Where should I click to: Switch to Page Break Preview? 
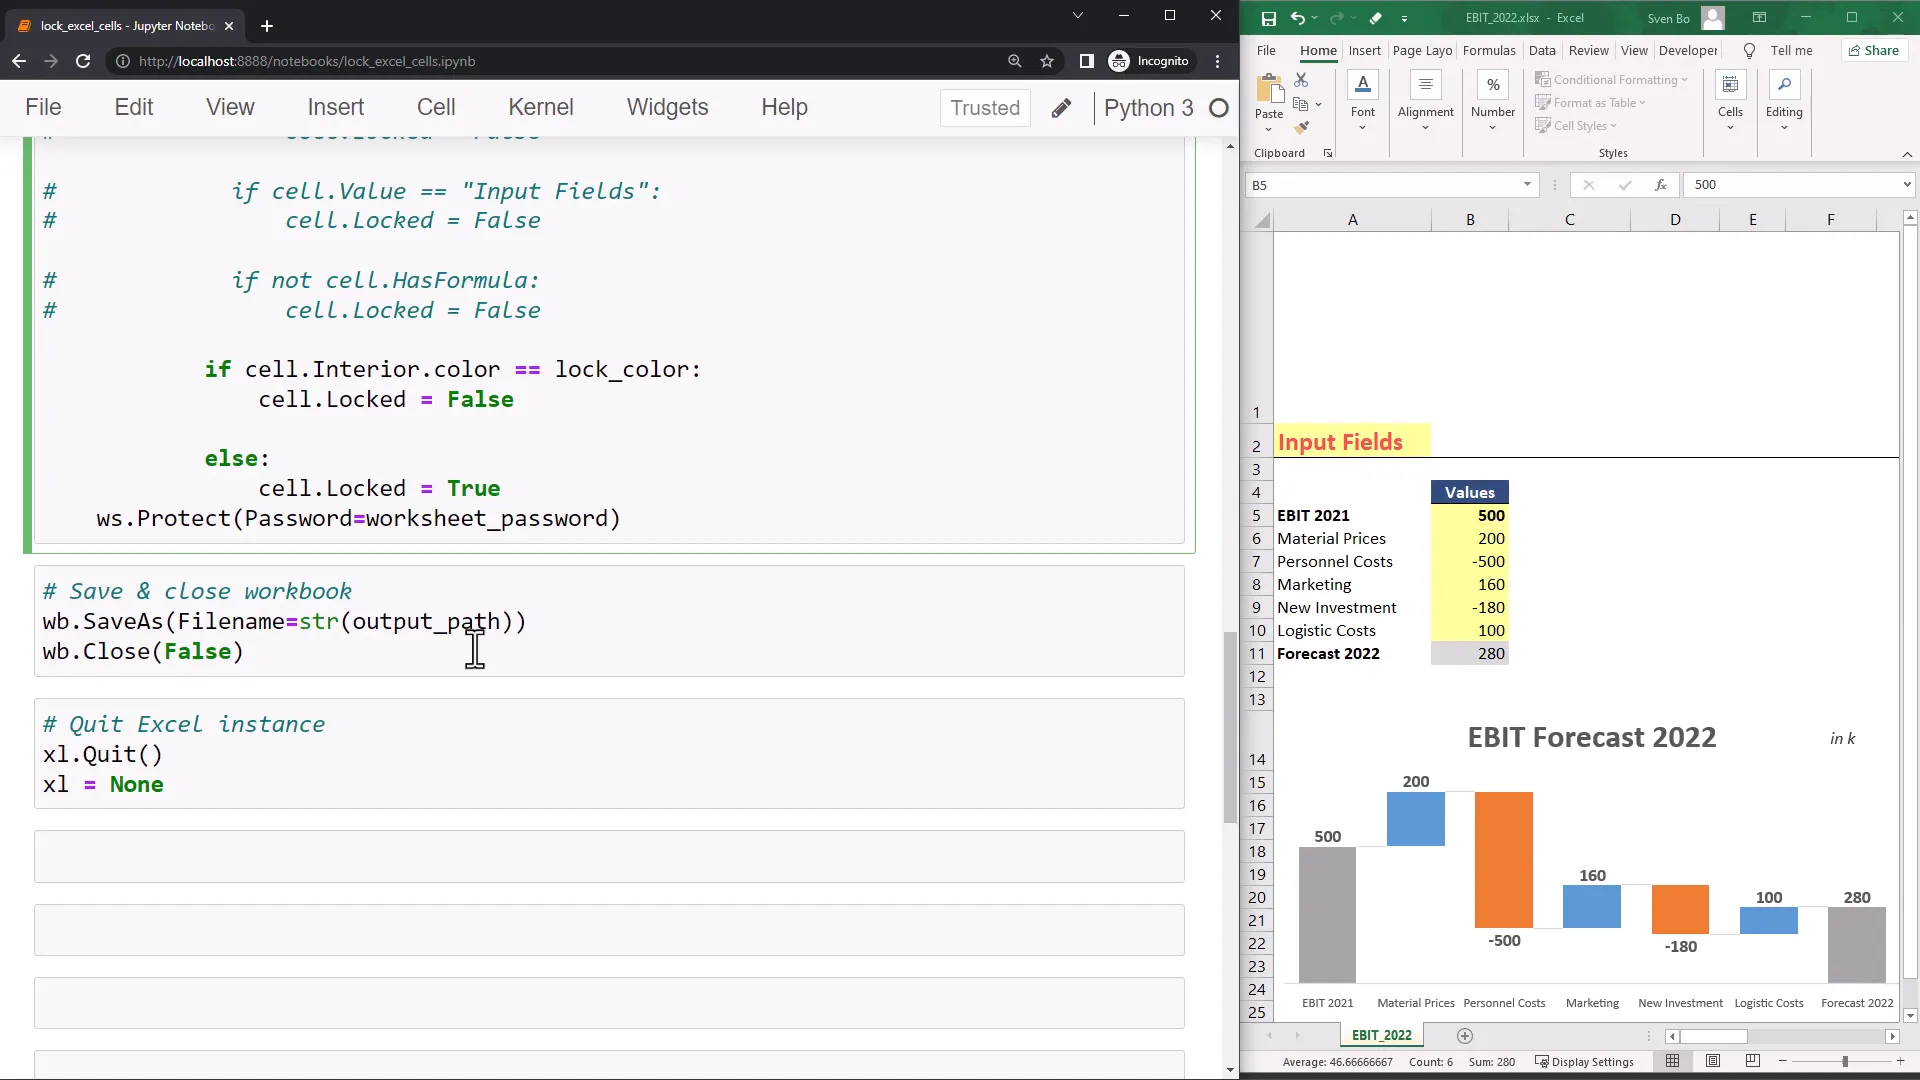[x=1752, y=1061]
